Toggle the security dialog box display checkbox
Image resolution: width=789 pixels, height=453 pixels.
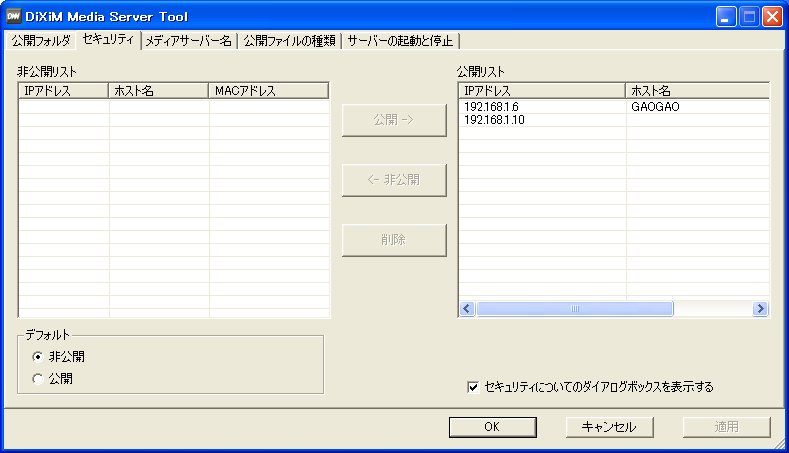(473, 387)
